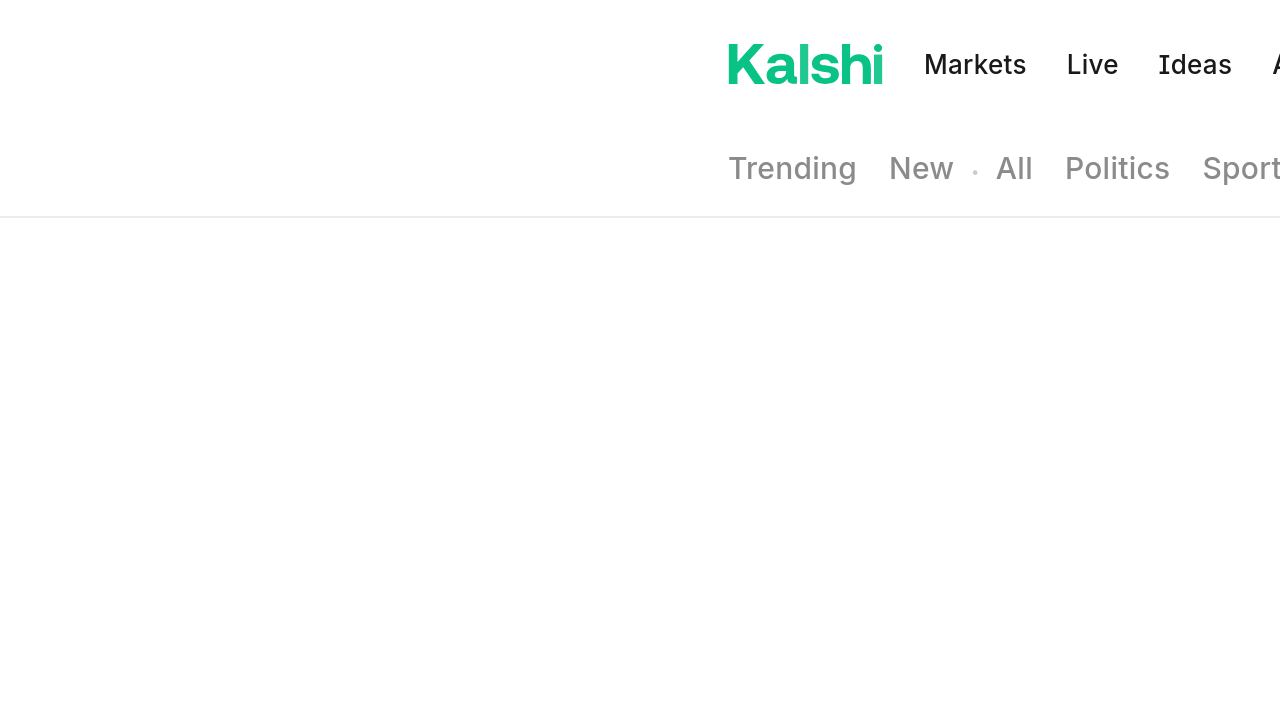
Task: Click the new-markets indicator dot
Action: point(975,171)
